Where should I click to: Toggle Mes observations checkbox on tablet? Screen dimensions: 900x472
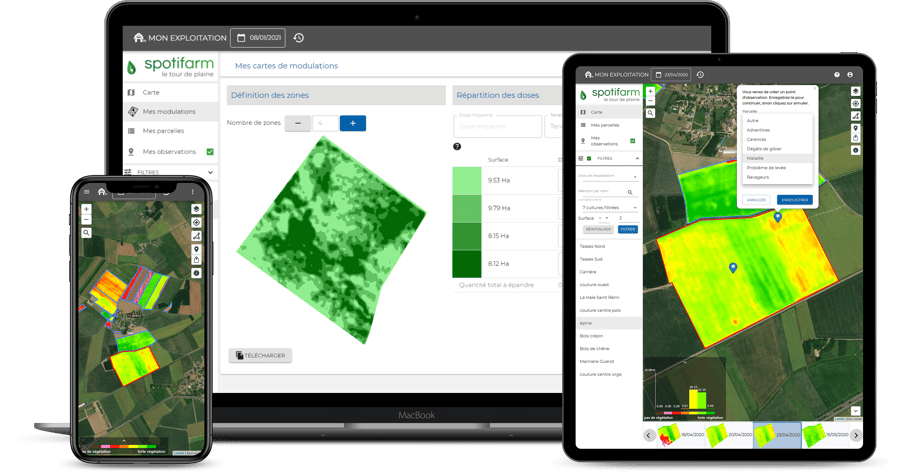(633, 141)
